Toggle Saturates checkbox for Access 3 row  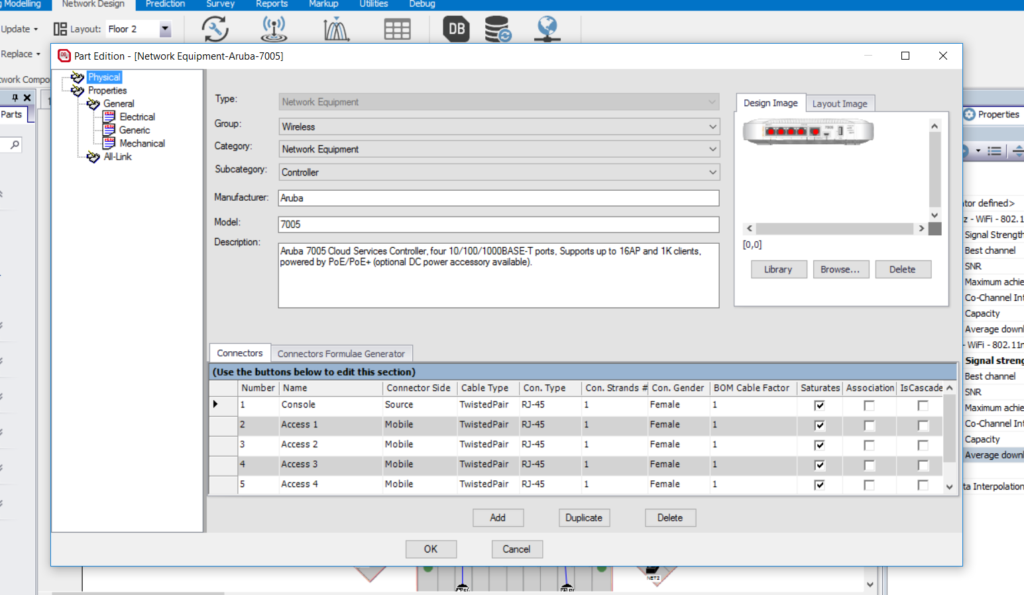tap(820, 465)
